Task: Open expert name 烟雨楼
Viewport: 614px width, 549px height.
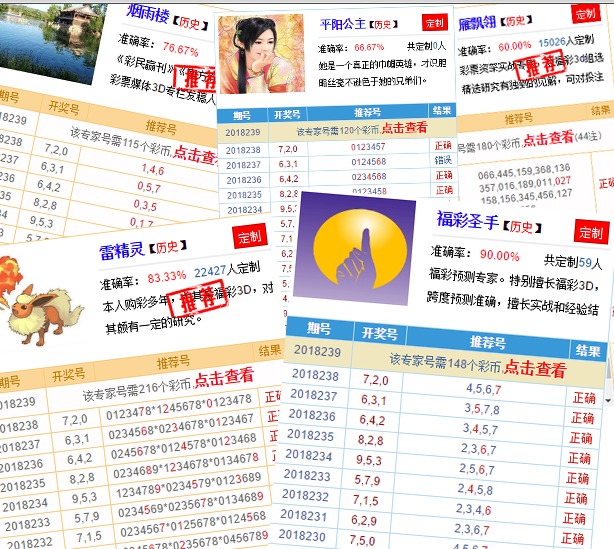Action: [148, 14]
